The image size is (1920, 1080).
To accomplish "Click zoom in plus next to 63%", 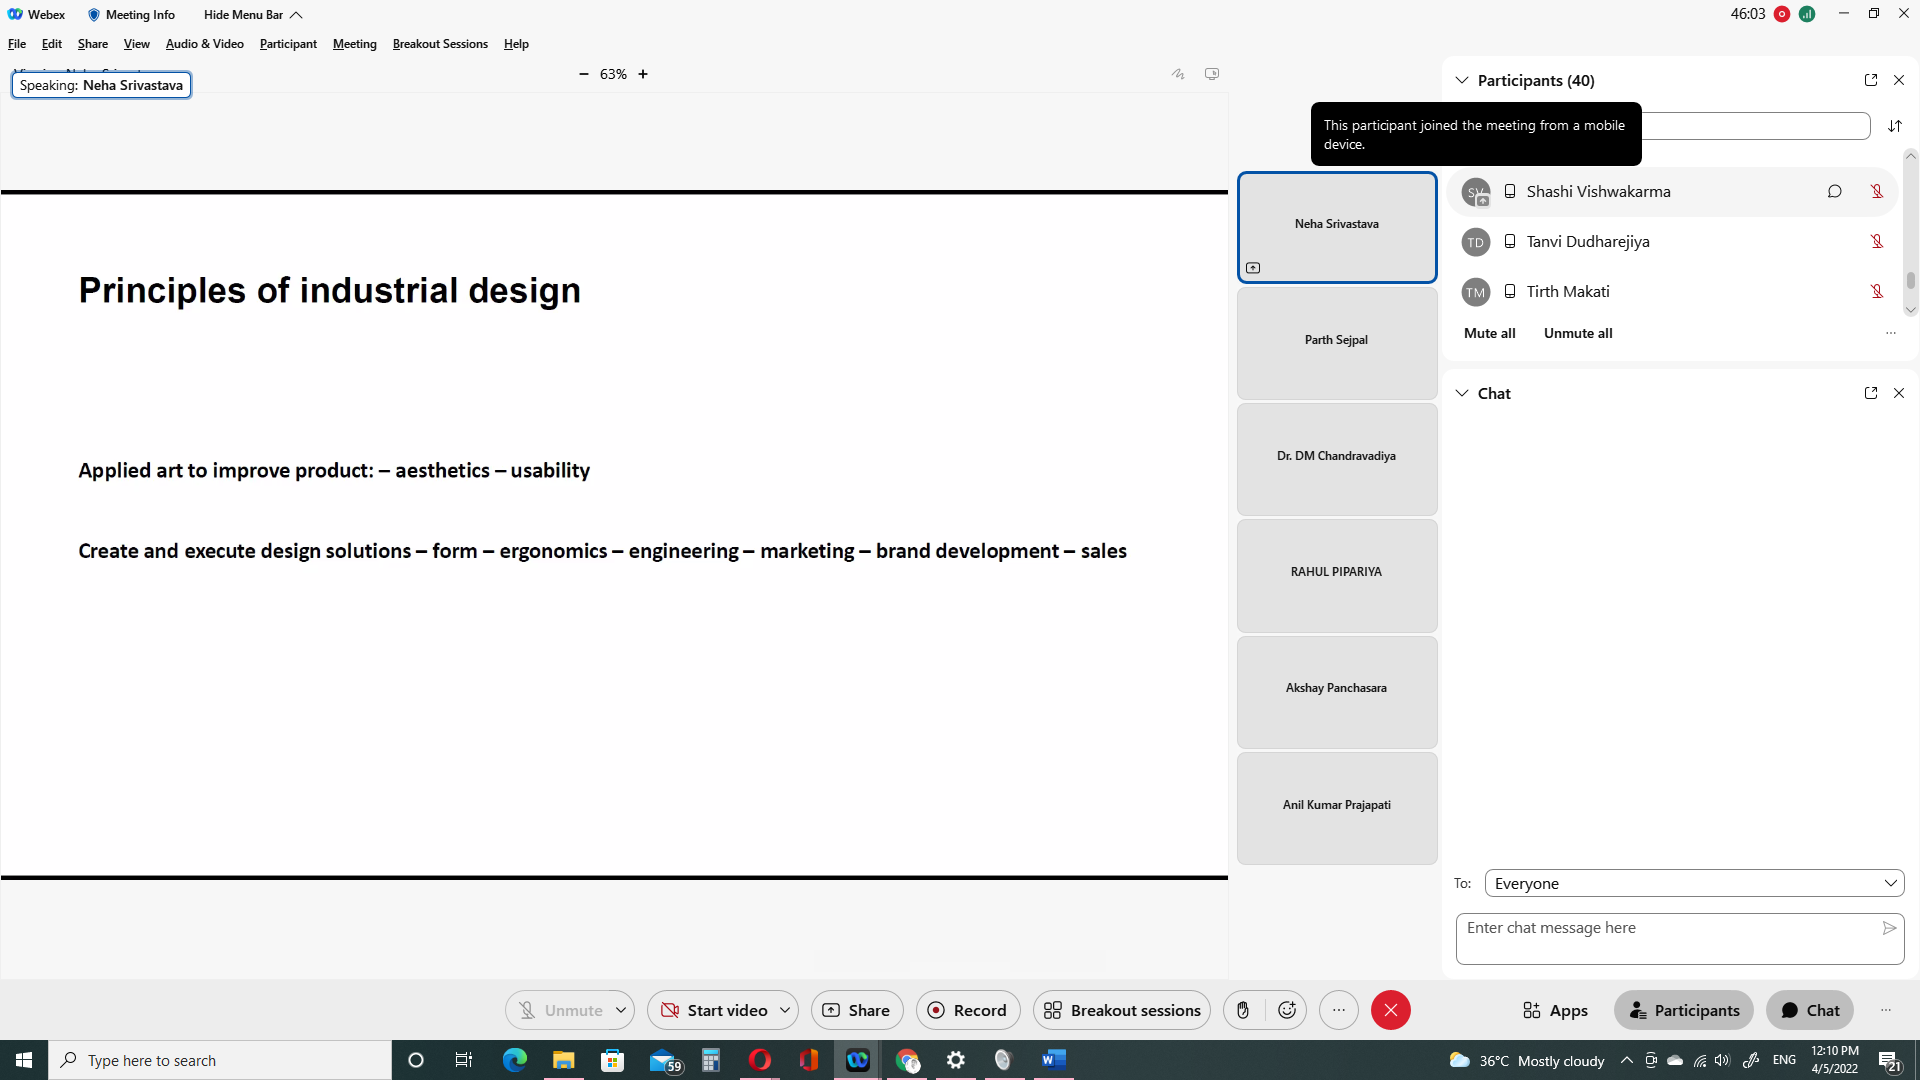I will [643, 74].
